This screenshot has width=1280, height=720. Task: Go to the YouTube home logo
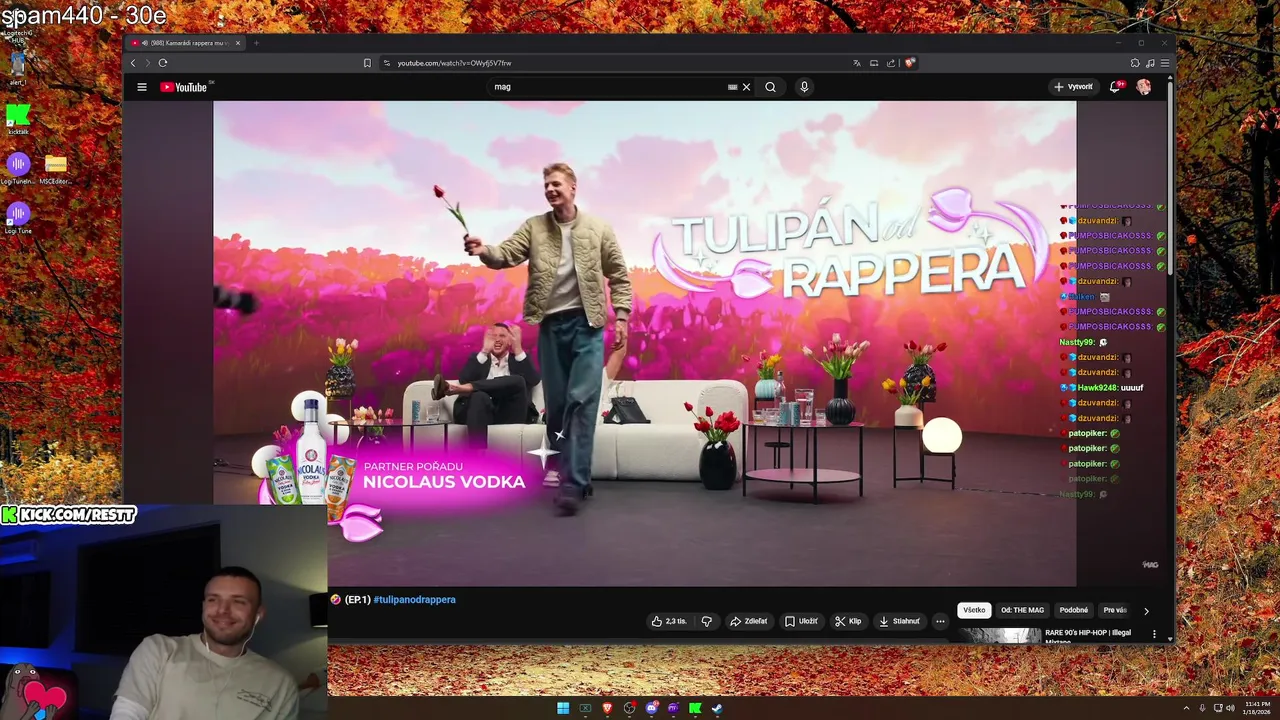click(183, 87)
